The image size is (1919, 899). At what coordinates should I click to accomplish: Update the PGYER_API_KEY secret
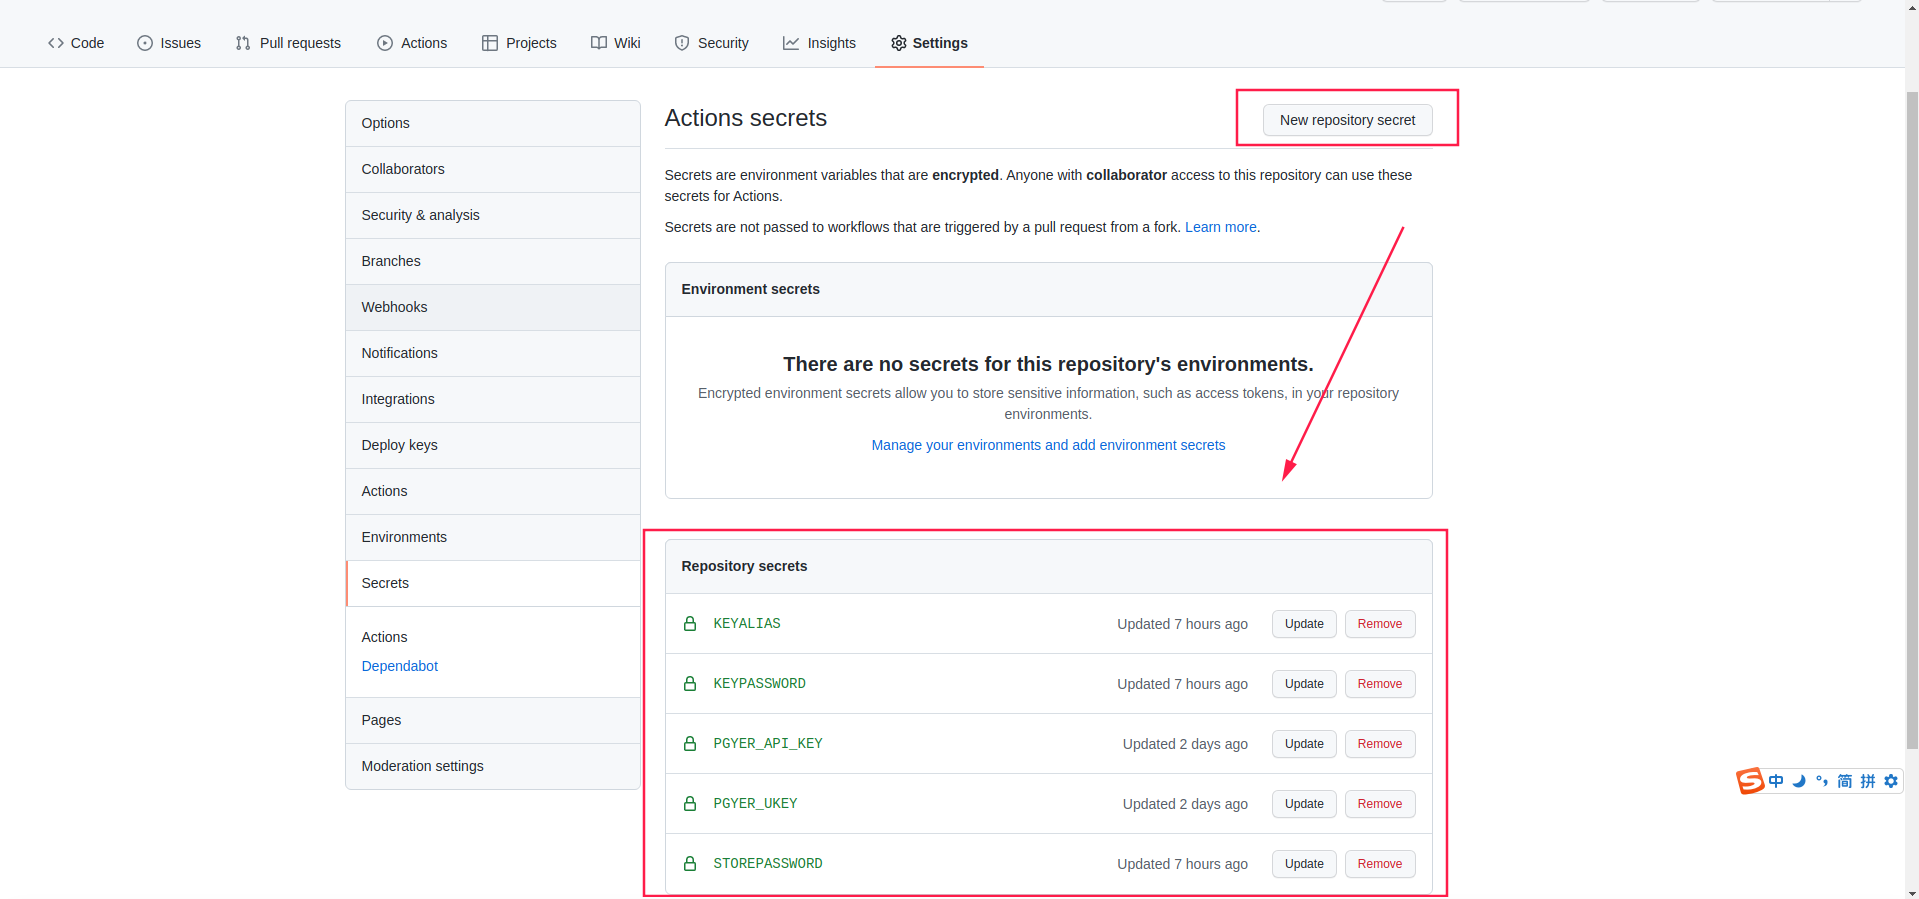(1304, 744)
